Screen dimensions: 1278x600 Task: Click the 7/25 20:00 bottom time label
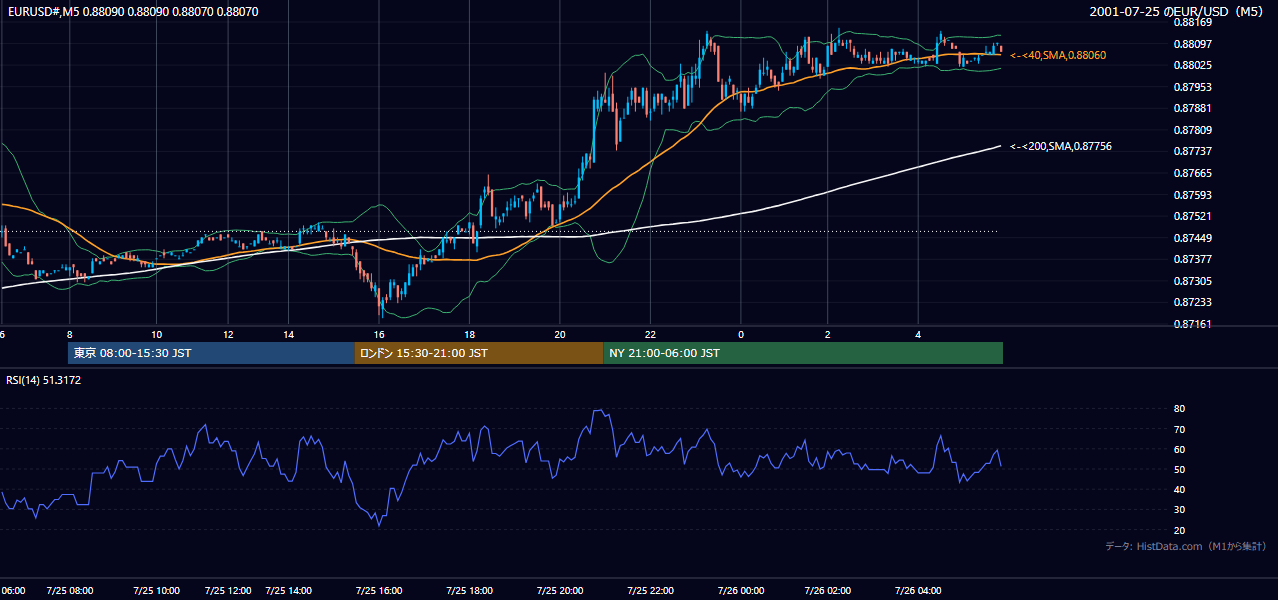click(x=560, y=590)
